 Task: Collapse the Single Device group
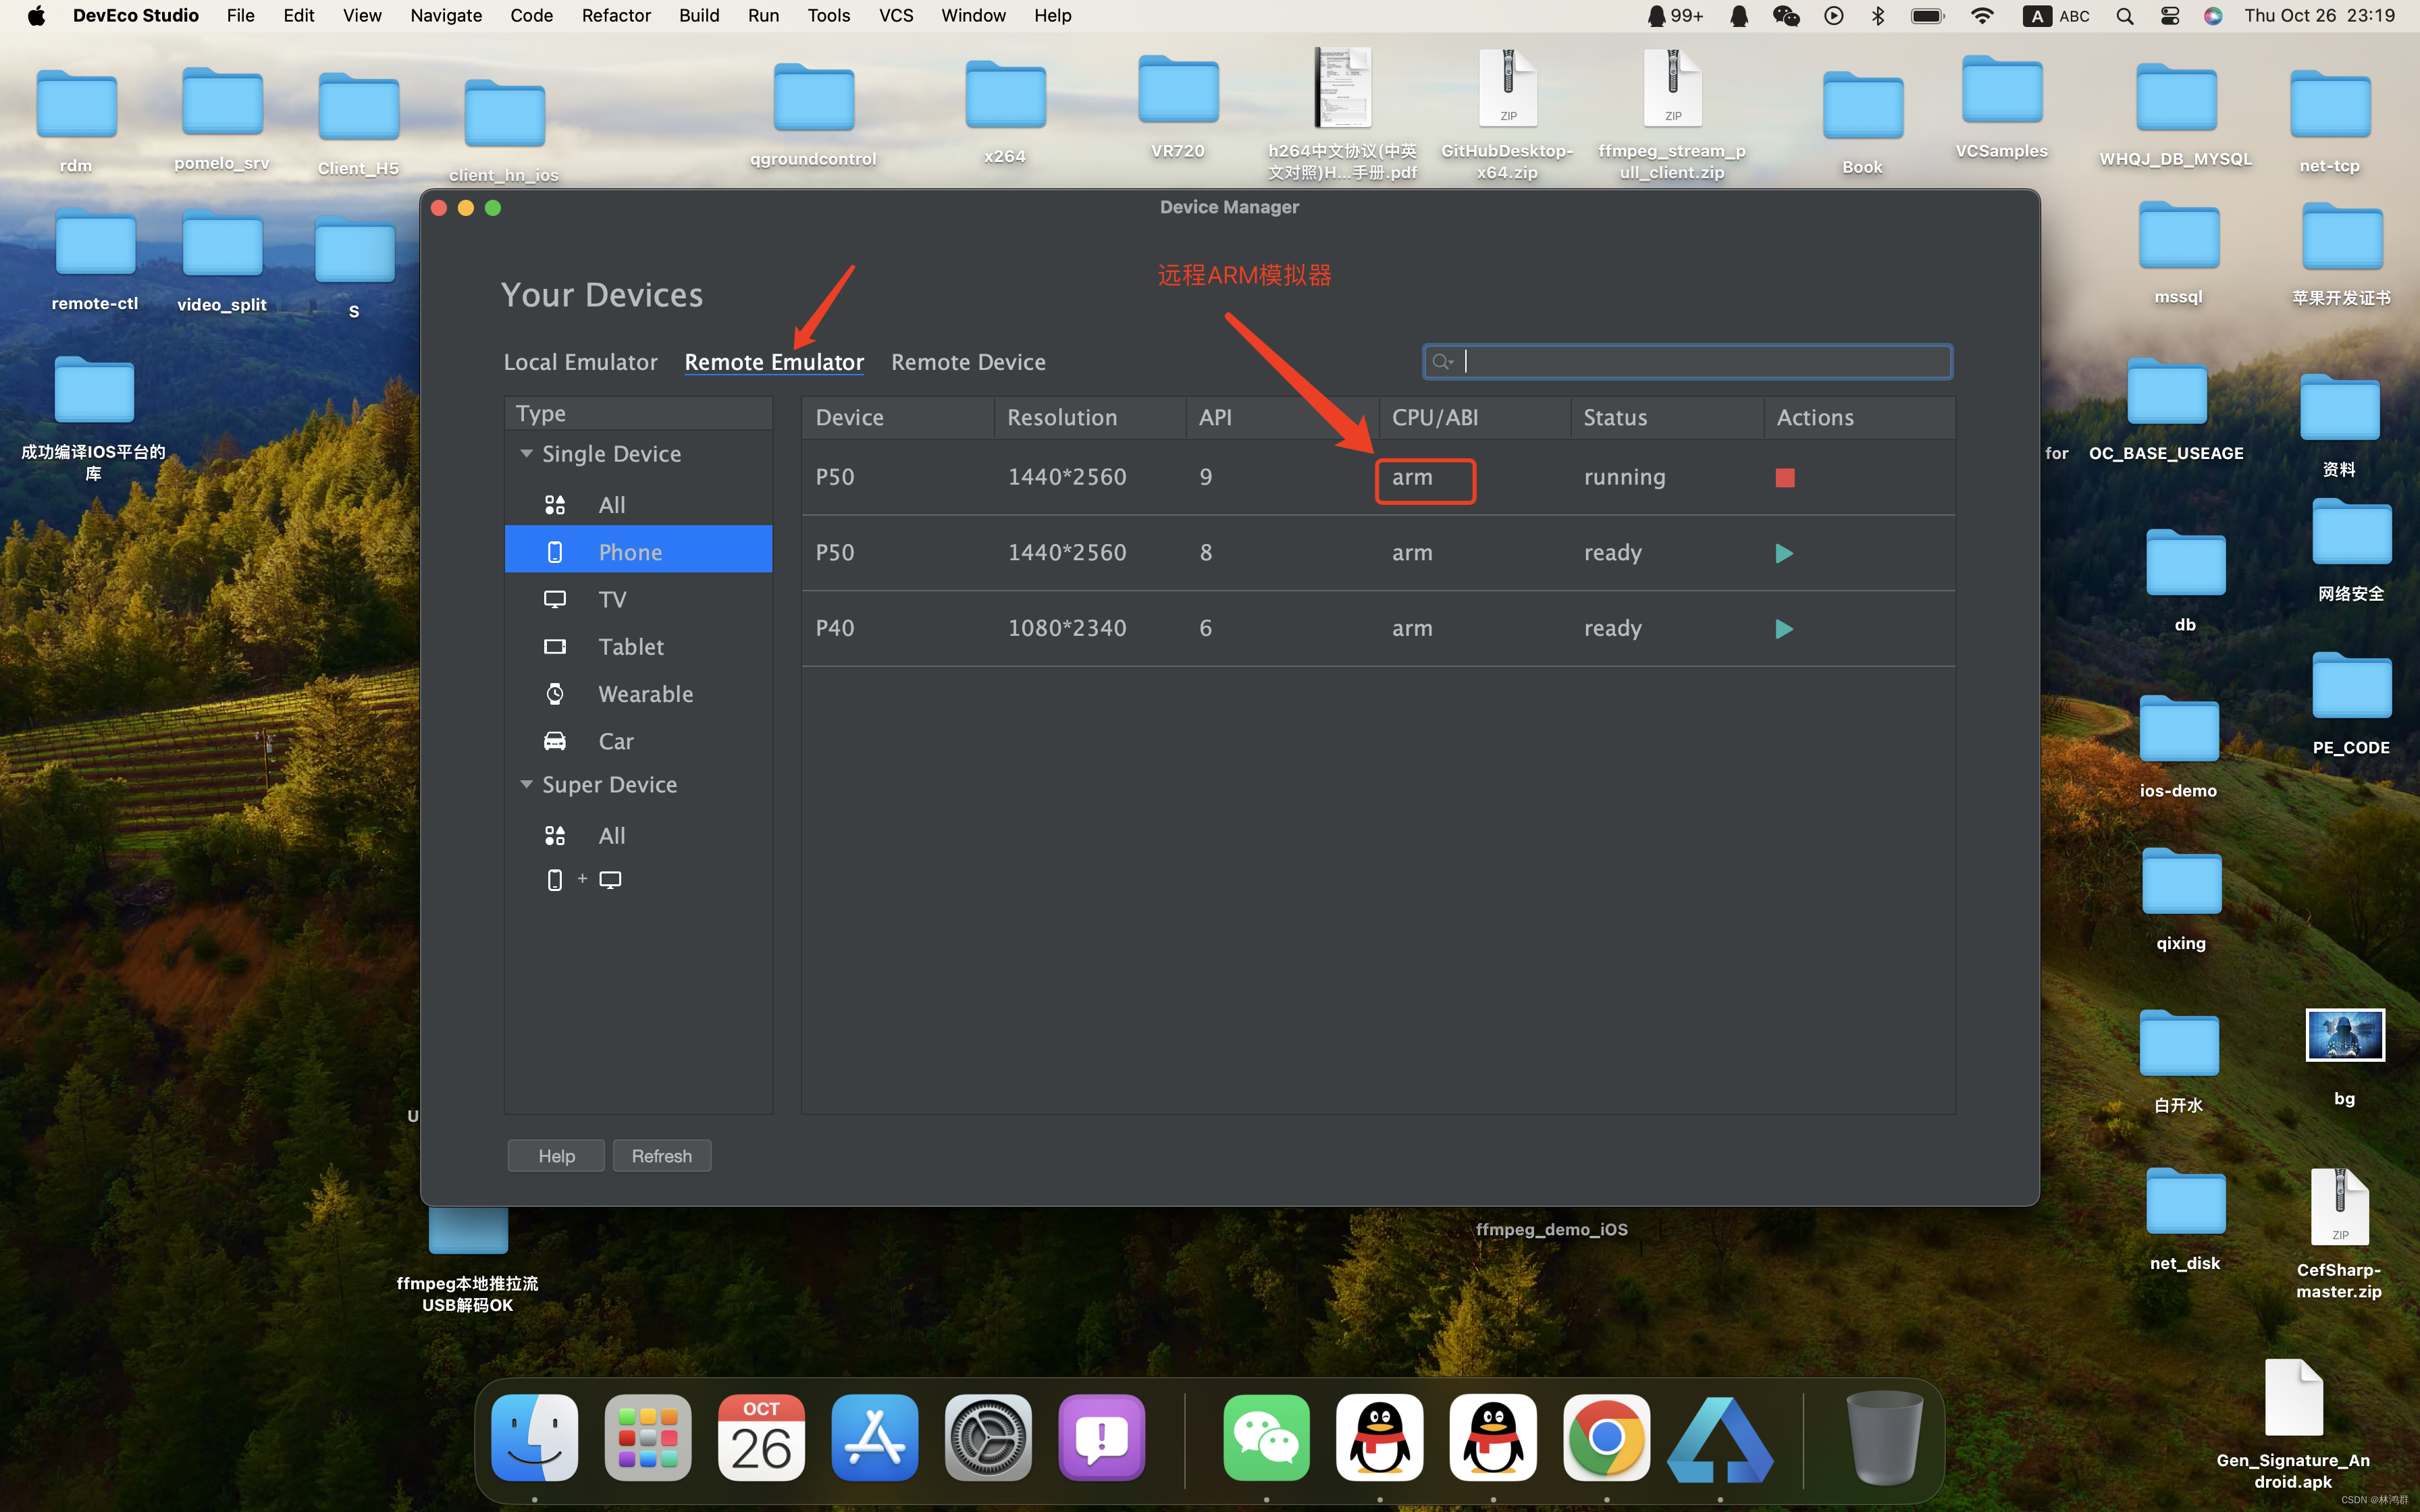pos(526,454)
